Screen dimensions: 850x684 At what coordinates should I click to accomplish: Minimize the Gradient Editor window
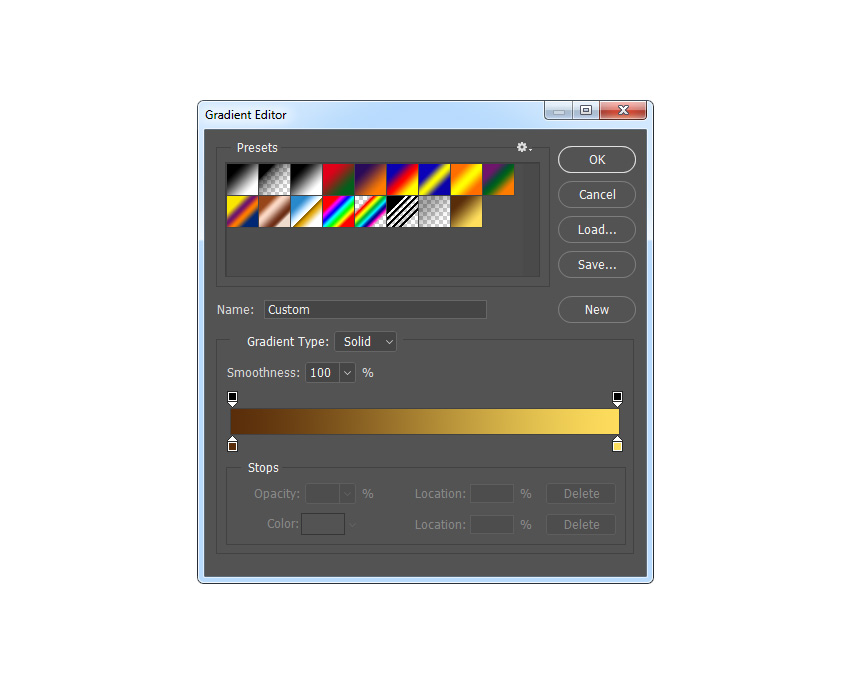tap(559, 111)
